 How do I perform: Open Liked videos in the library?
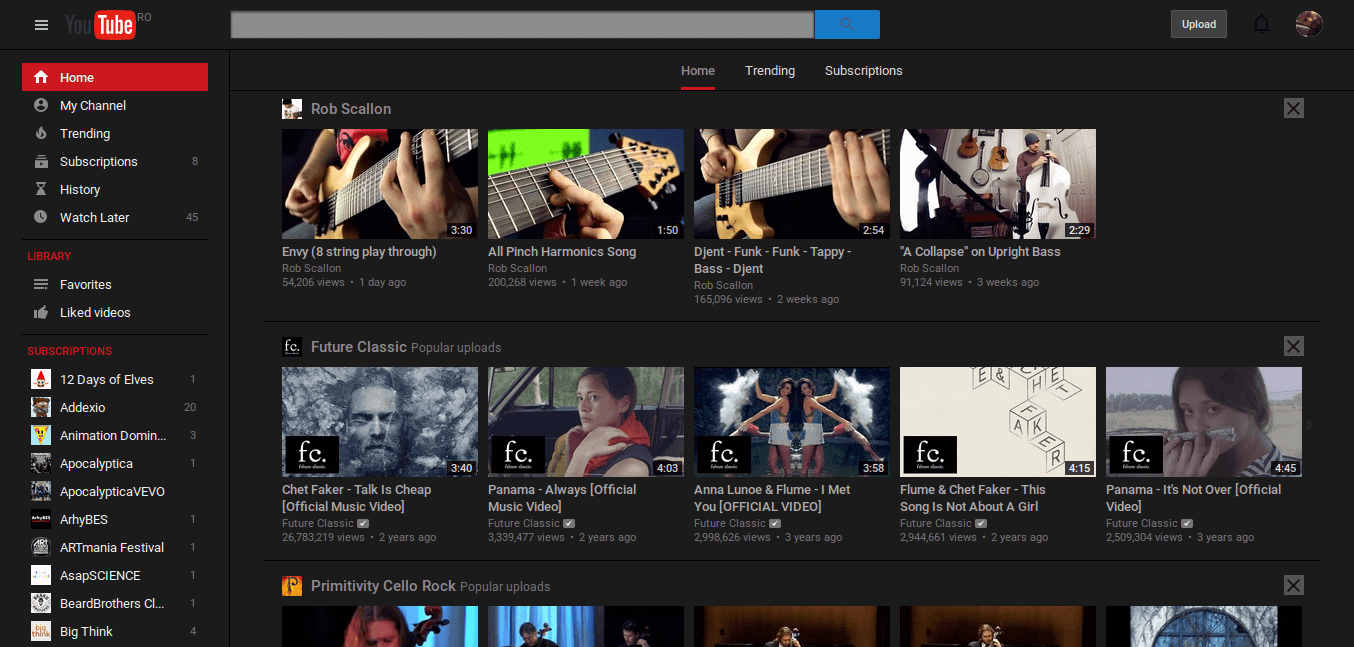point(95,312)
